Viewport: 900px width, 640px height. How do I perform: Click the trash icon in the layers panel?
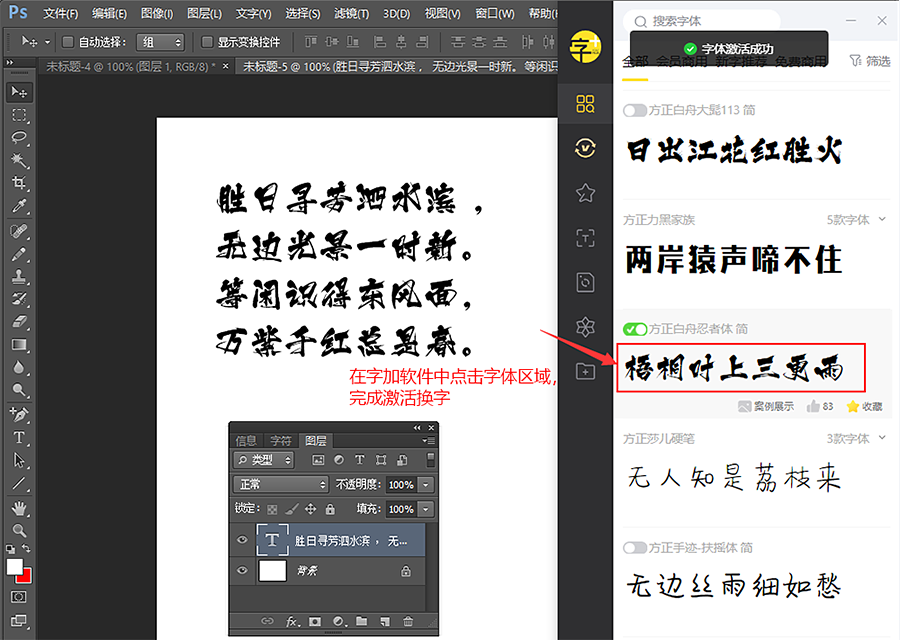409,621
